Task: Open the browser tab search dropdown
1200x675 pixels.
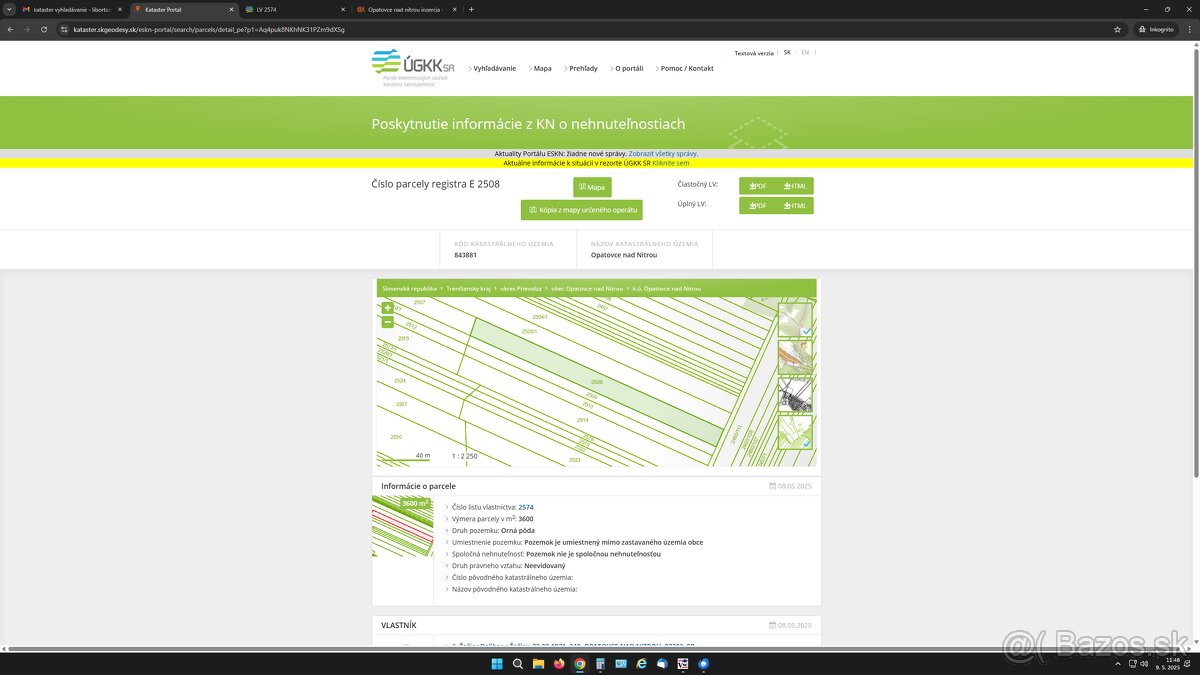Action: point(9,9)
